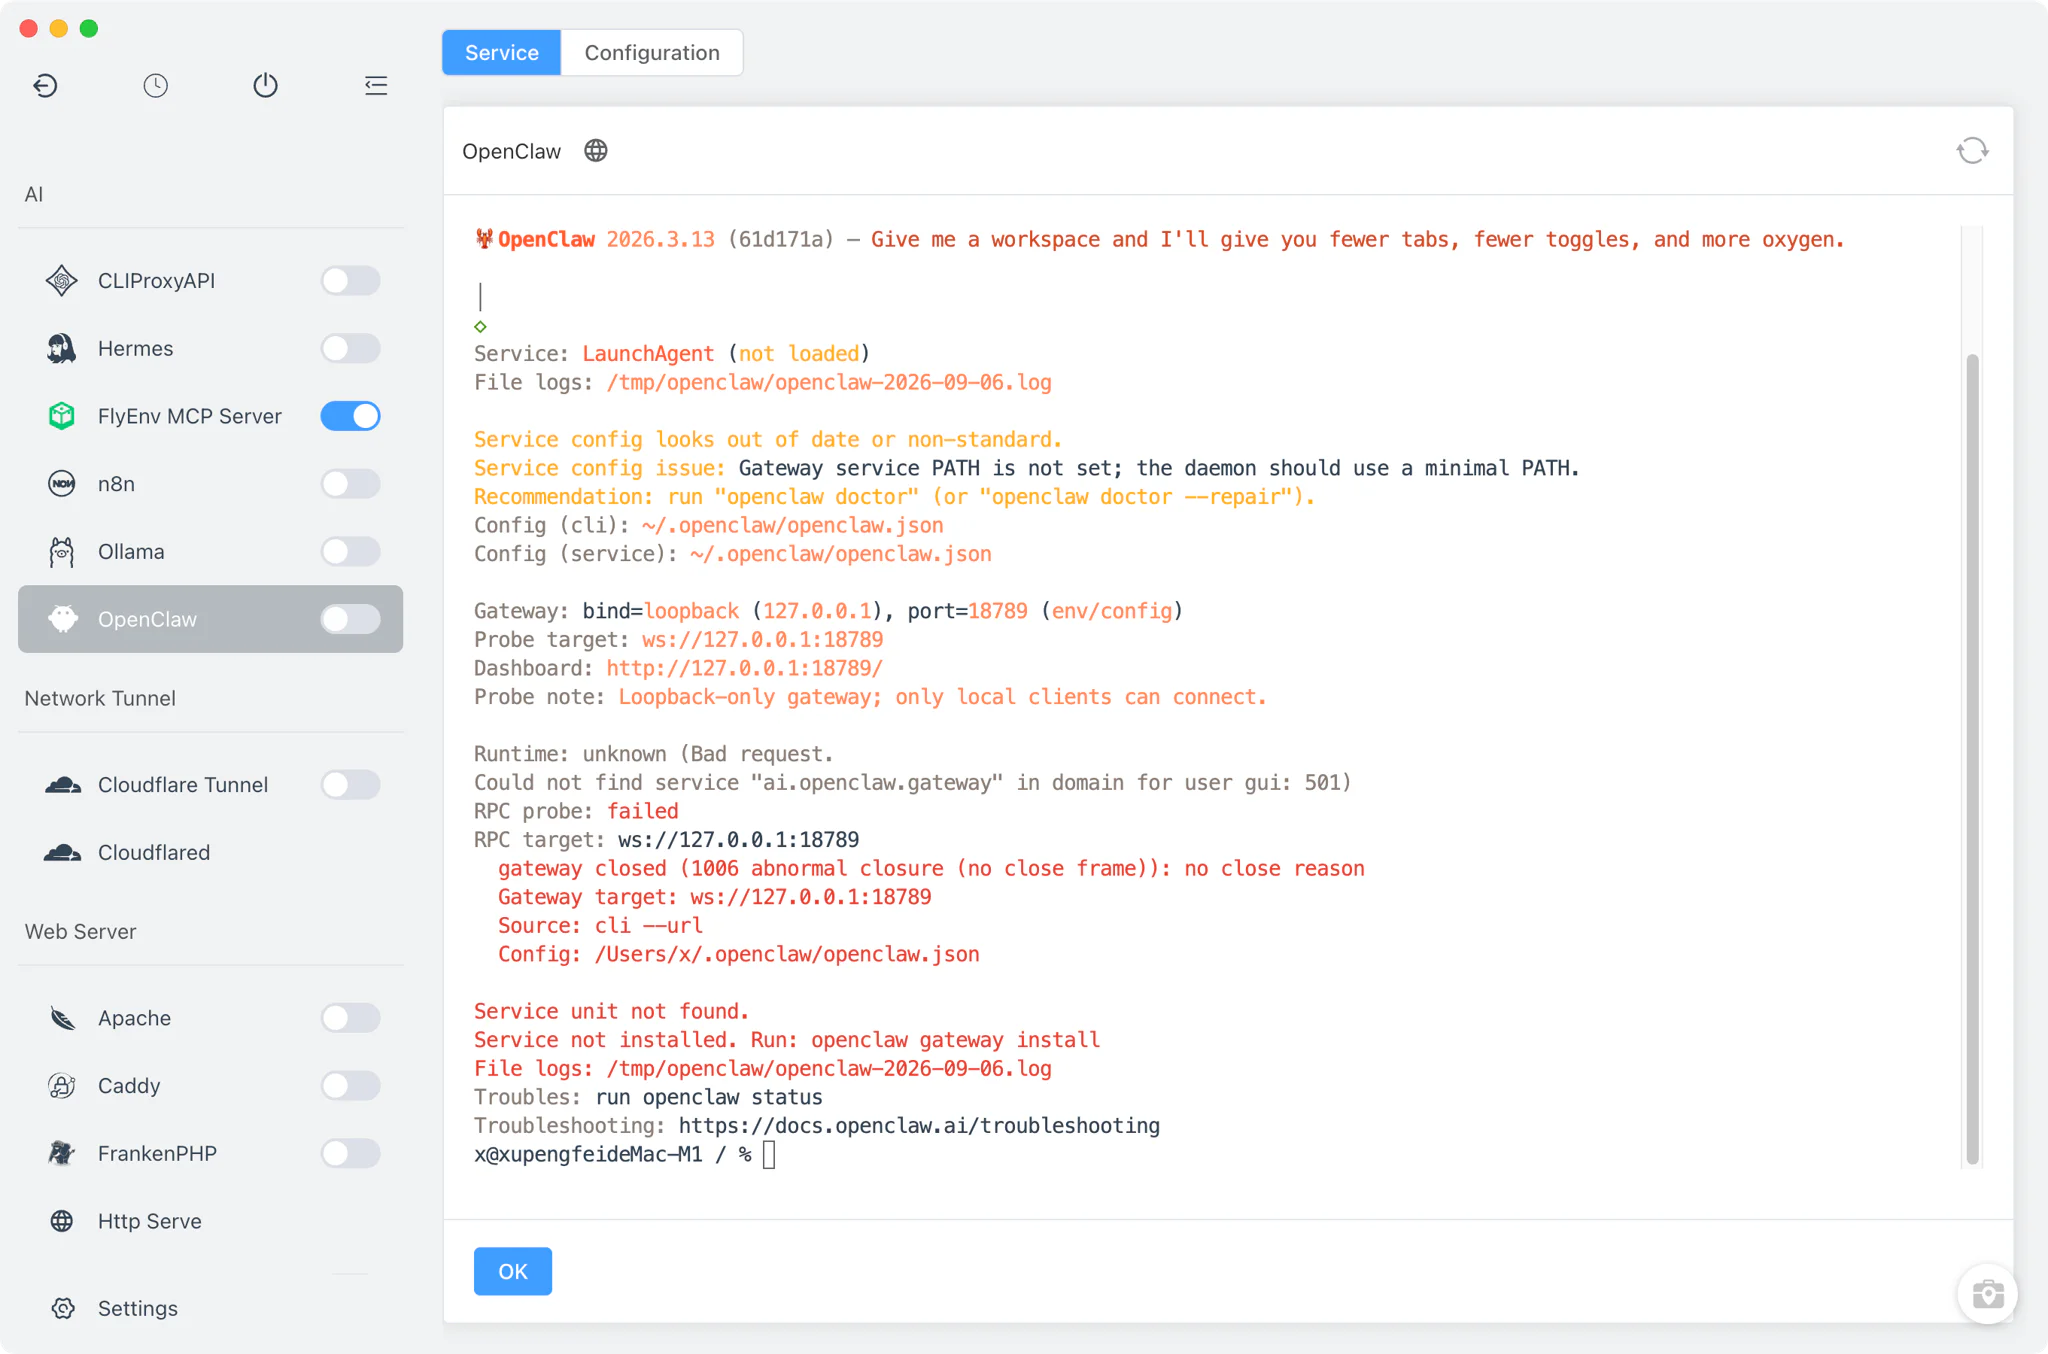Click the Ollama llama icon
2048x1354 pixels.
(x=62, y=552)
